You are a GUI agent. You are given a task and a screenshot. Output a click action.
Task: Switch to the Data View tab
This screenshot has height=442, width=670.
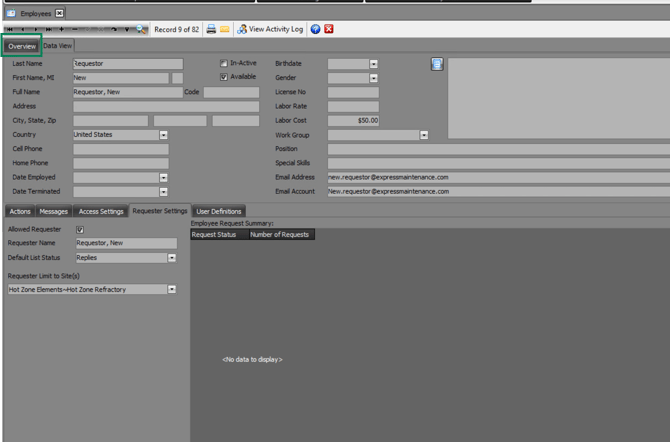click(57, 46)
